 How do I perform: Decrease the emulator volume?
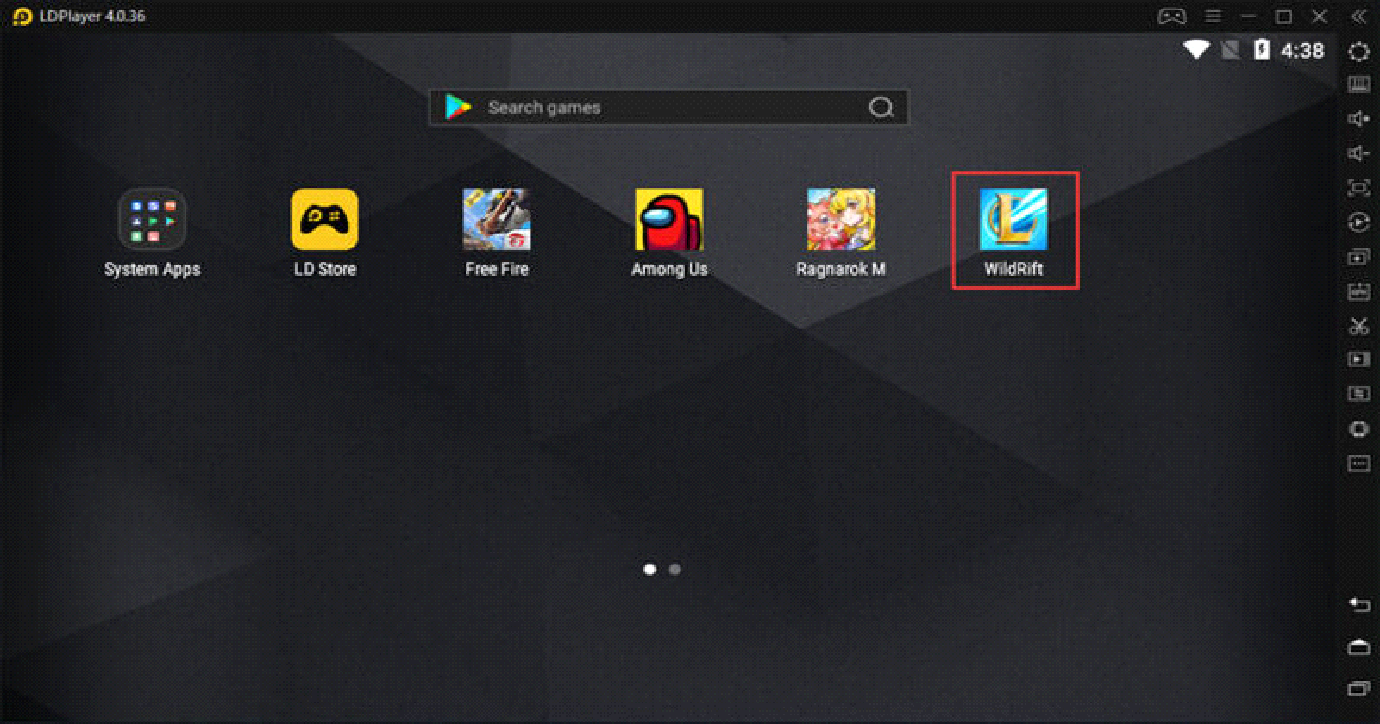pyautogui.click(x=1359, y=153)
